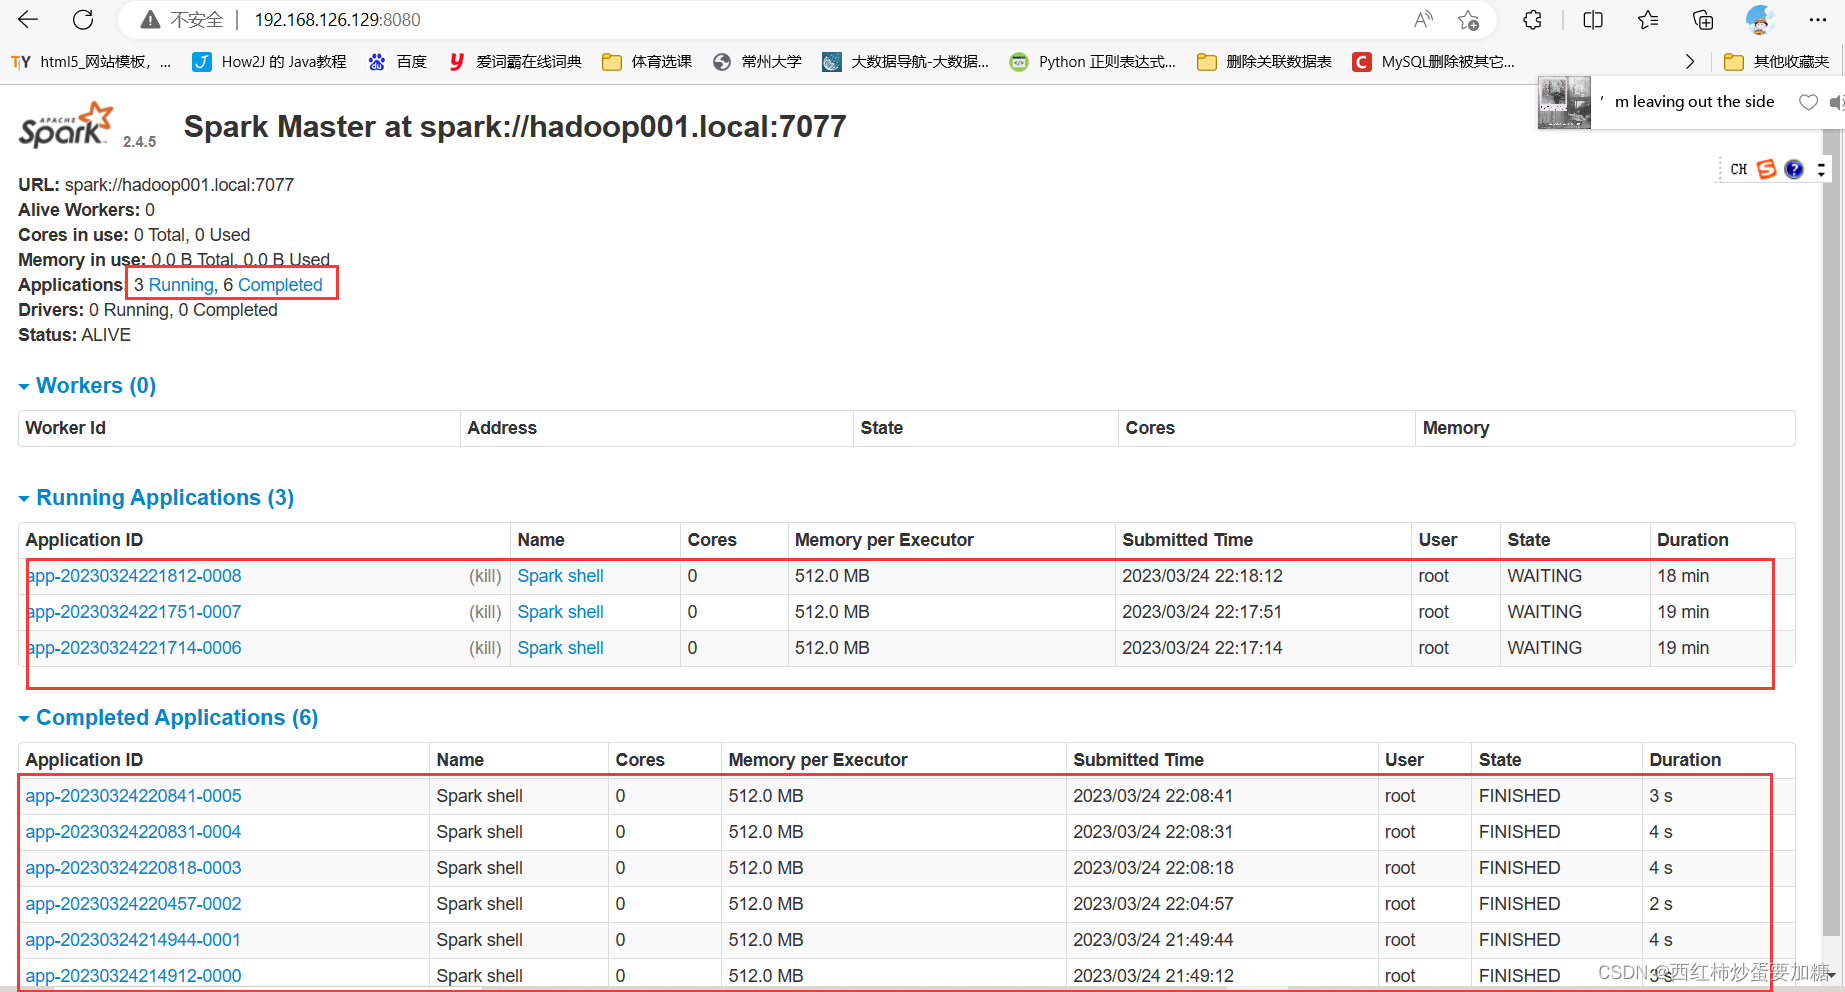The width and height of the screenshot is (1845, 992).
Task: Open app-20230324221751-0007 application details
Action: point(134,612)
